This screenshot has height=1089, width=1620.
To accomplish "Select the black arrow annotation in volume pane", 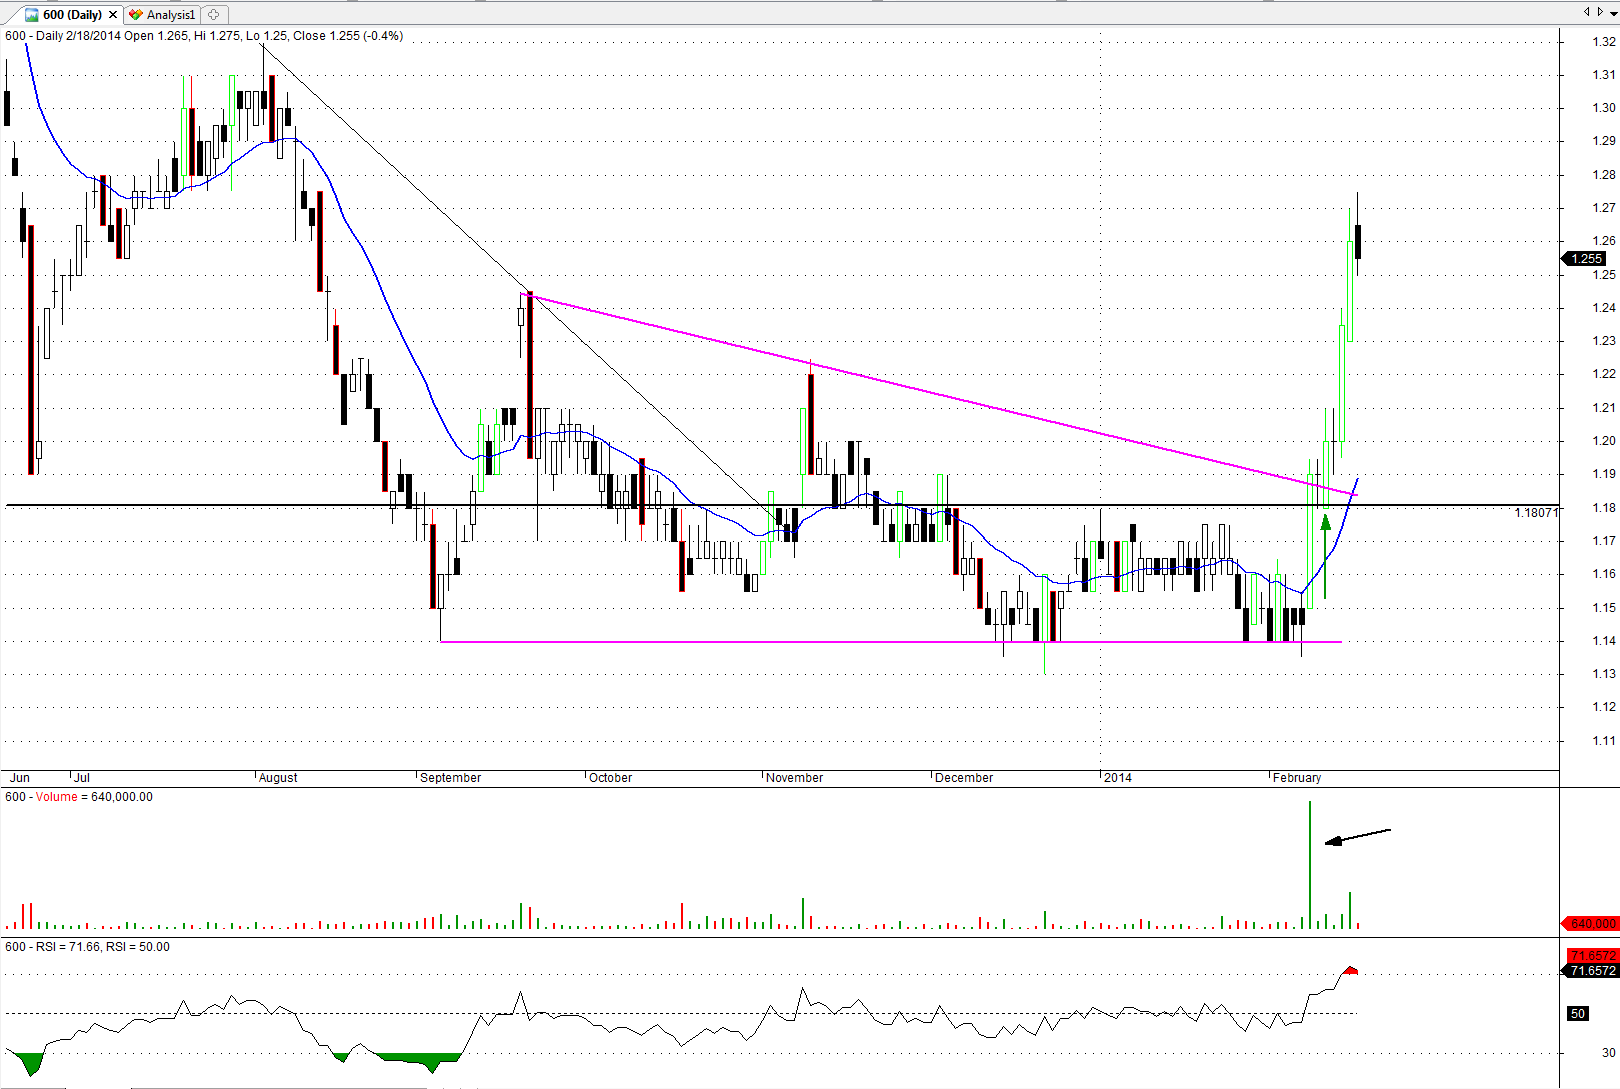I will [1357, 836].
